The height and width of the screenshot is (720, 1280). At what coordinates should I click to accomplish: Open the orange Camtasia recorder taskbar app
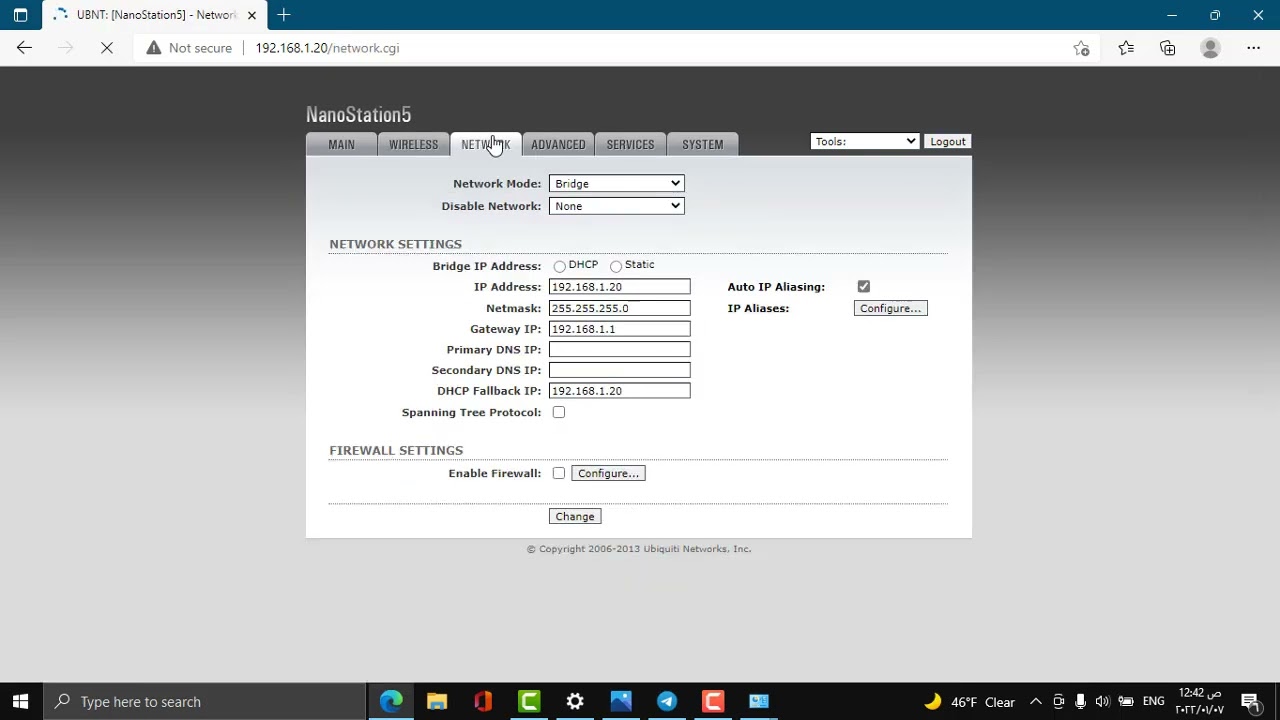713,701
